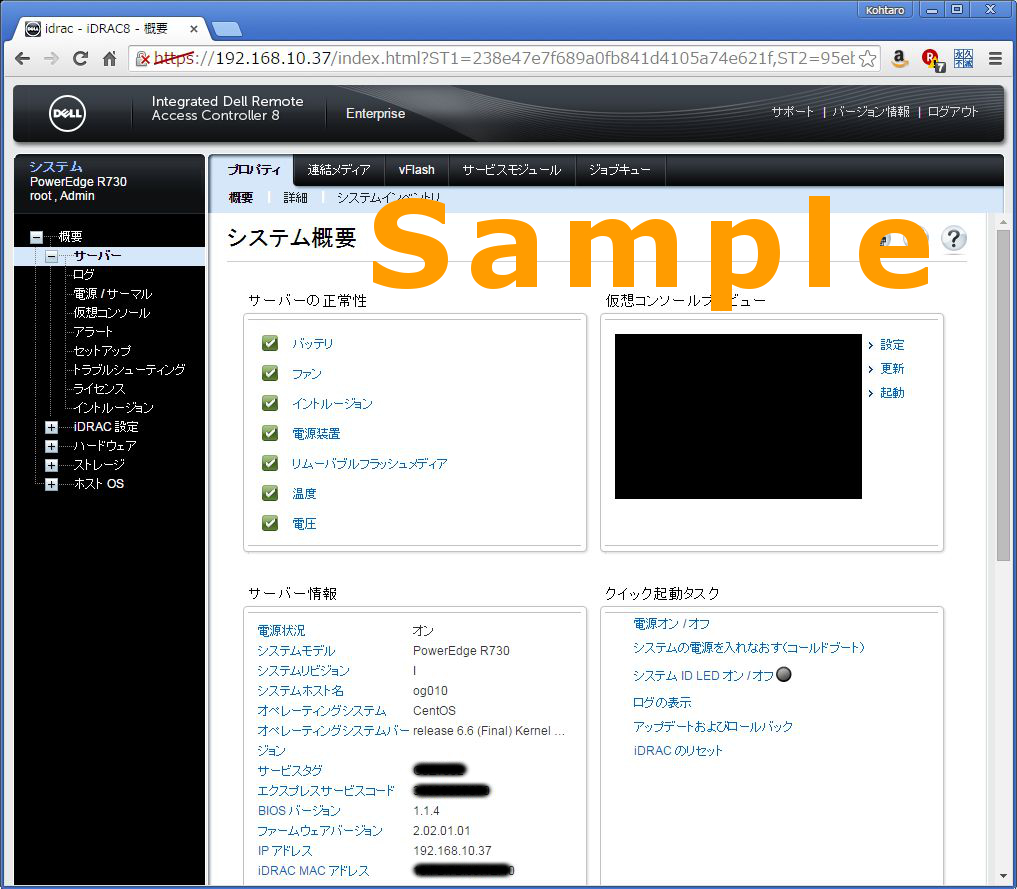The height and width of the screenshot is (889, 1017).
Task: Select イントルージョン in the sidebar tree
Action: click(114, 407)
